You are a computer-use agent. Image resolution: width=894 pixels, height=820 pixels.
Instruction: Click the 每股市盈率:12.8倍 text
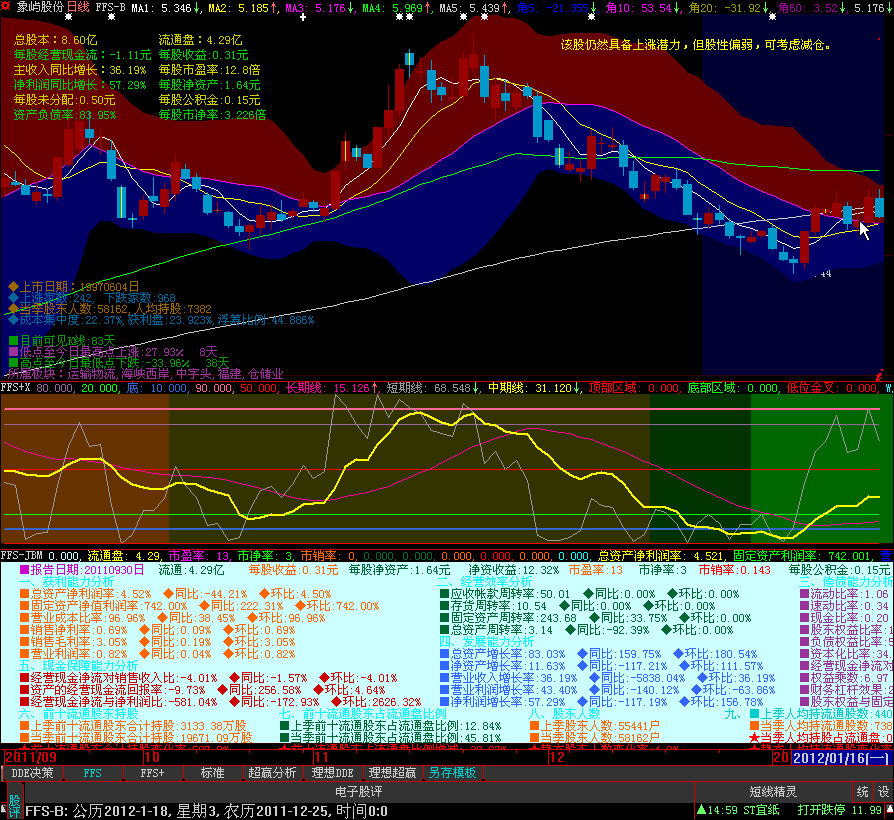click(x=209, y=70)
